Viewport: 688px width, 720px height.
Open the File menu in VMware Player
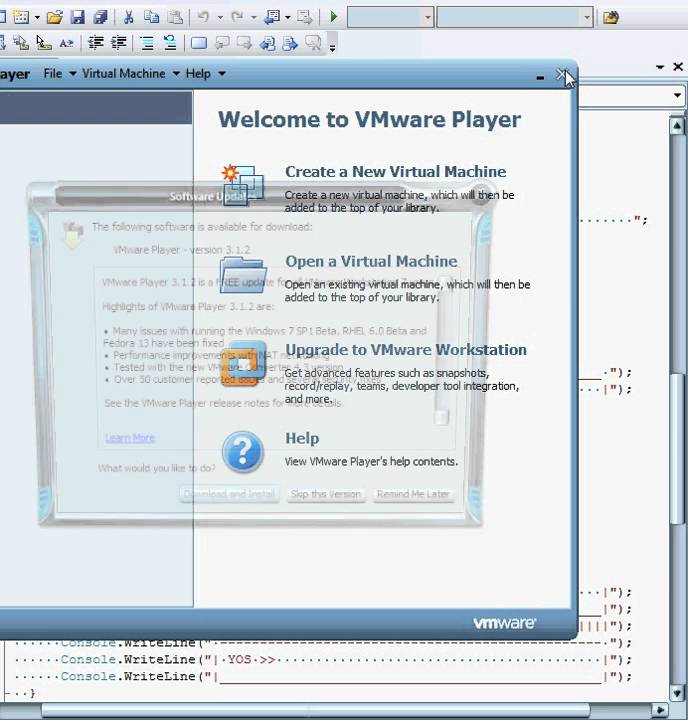tap(60, 73)
